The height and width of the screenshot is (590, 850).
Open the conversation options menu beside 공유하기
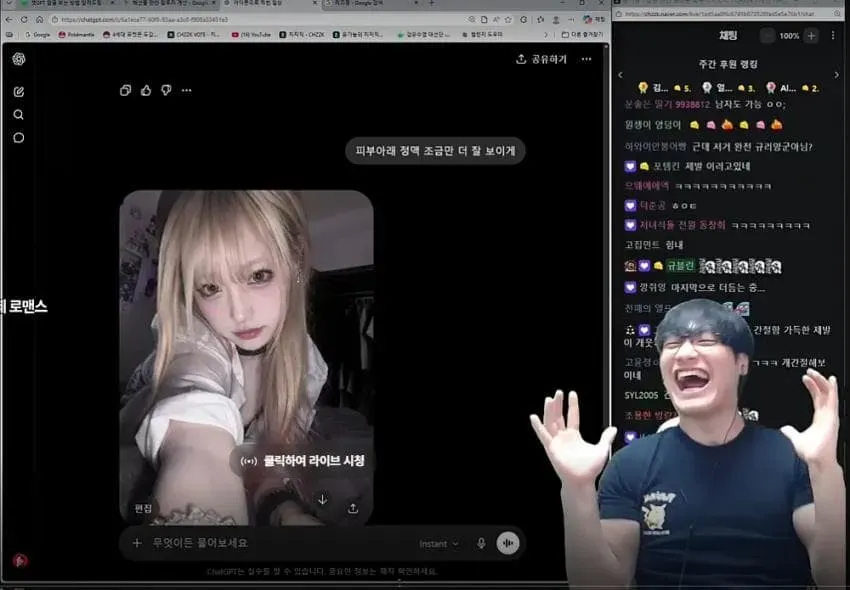587,59
